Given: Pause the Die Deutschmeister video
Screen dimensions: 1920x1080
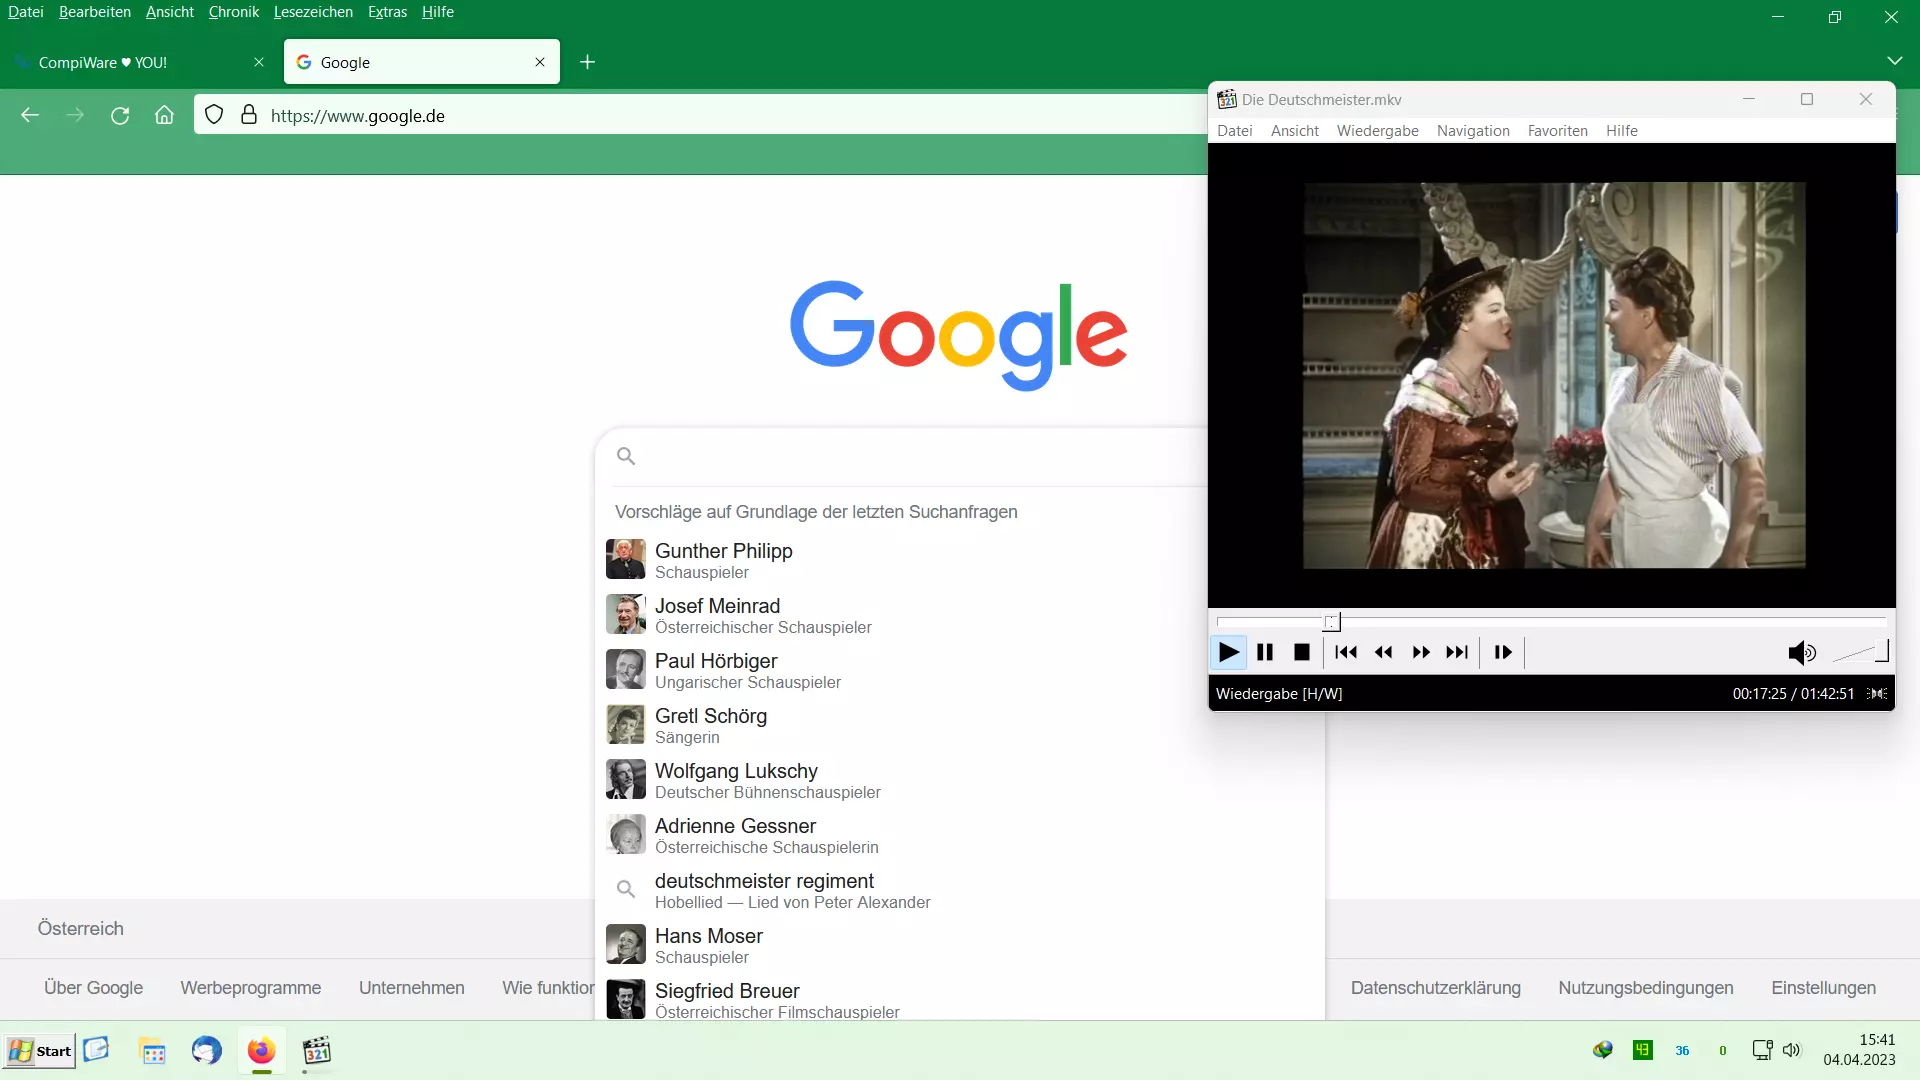Looking at the screenshot, I should [1265, 652].
